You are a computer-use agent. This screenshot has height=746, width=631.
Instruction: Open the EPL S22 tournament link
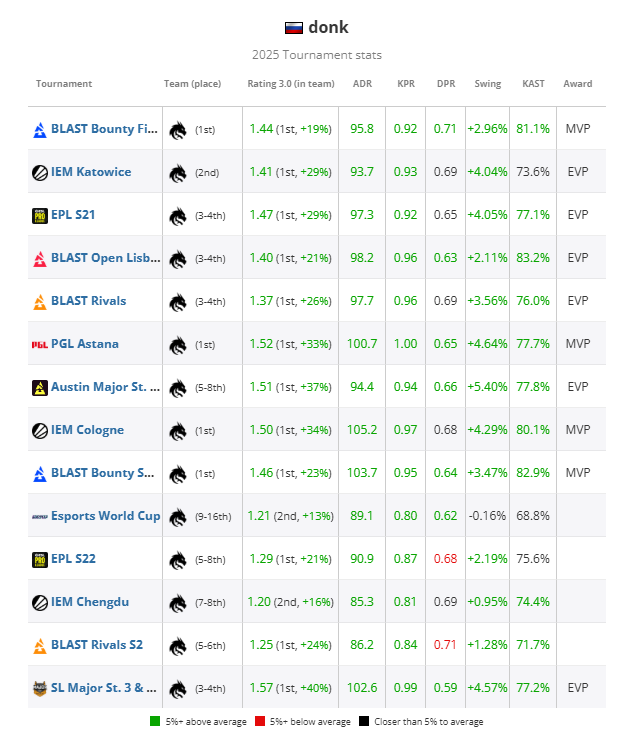73,559
